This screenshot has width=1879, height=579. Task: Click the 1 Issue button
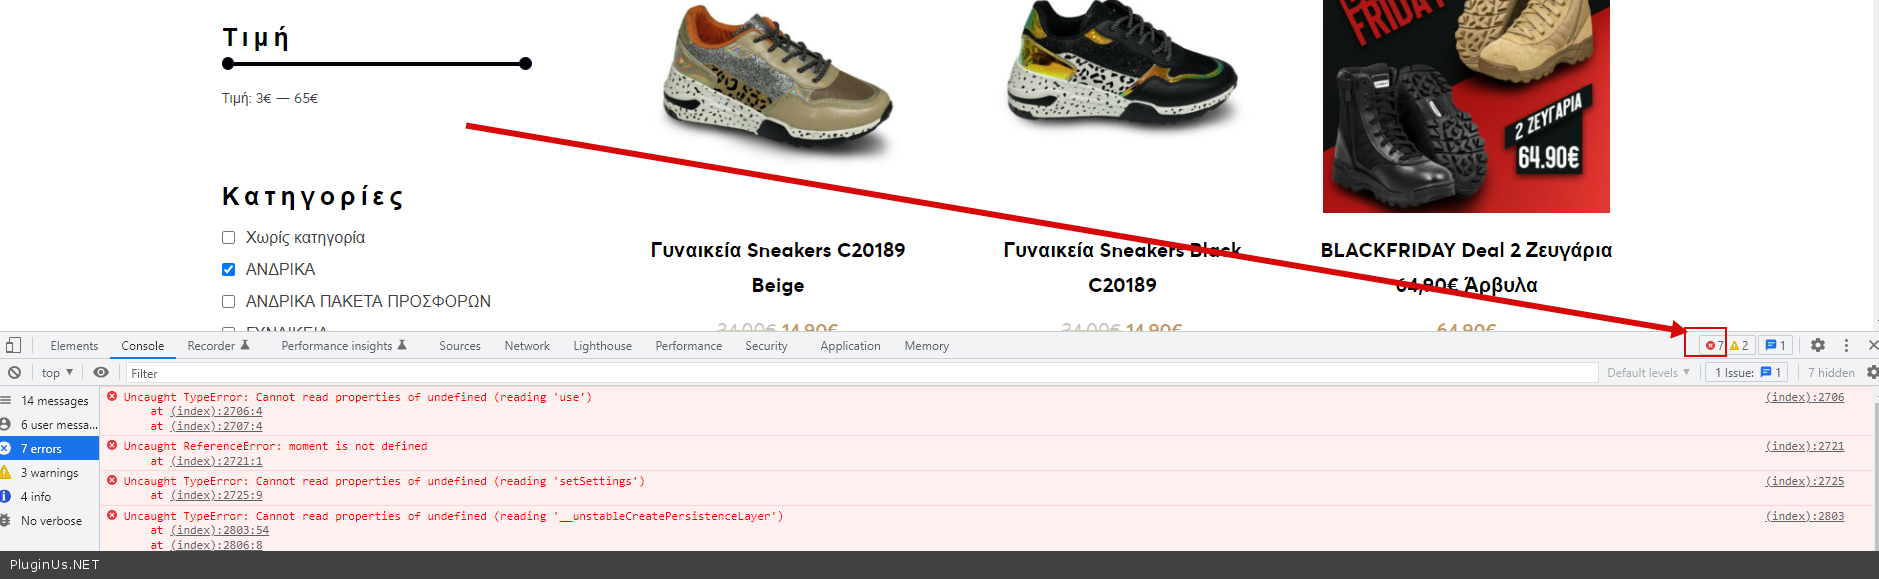tap(1747, 372)
